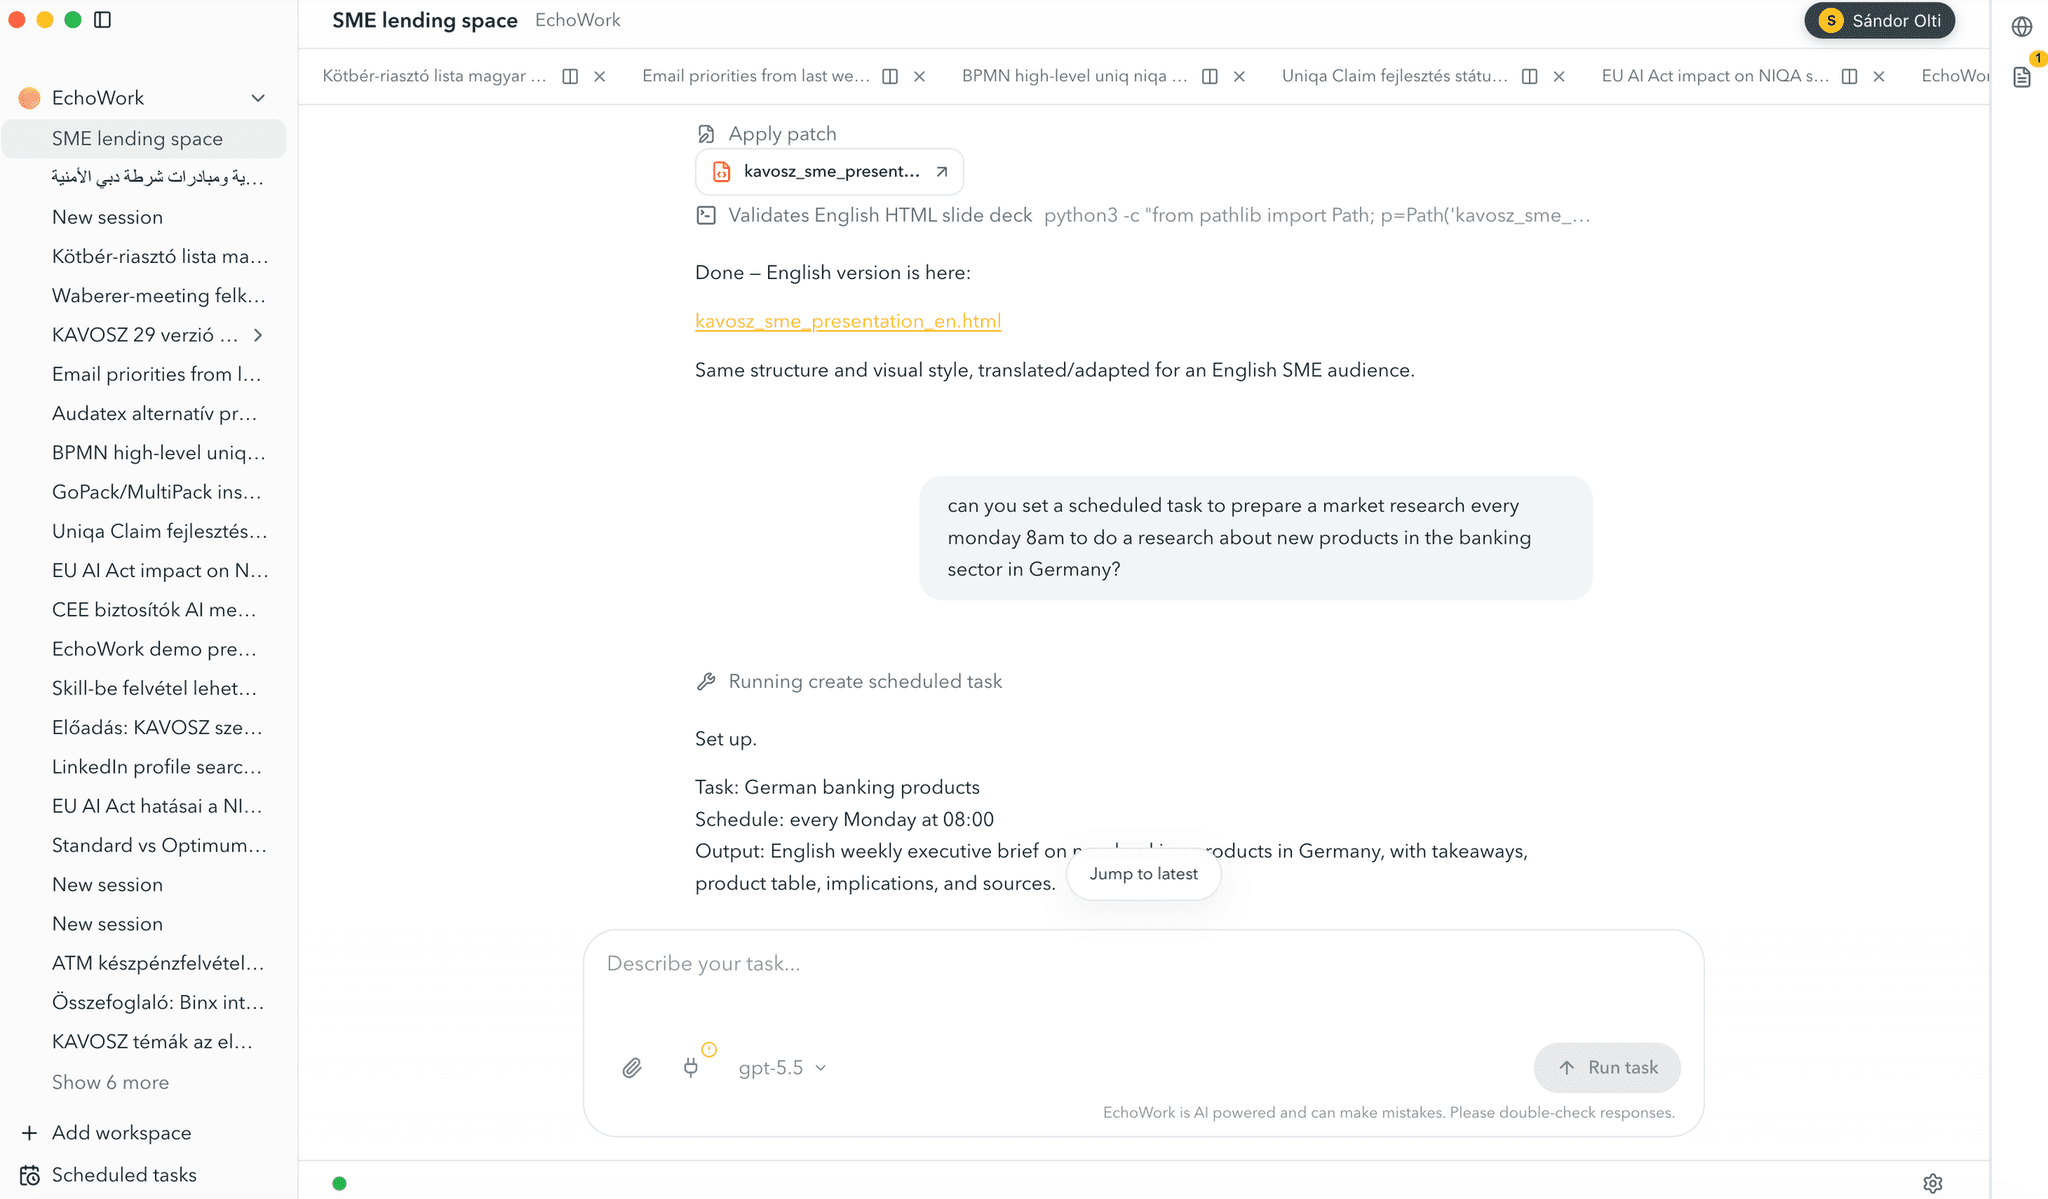Switch to Kötbér-riasztó lista magyar tab
This screenshot has height=1199, width=2048.
coord(434,76)
